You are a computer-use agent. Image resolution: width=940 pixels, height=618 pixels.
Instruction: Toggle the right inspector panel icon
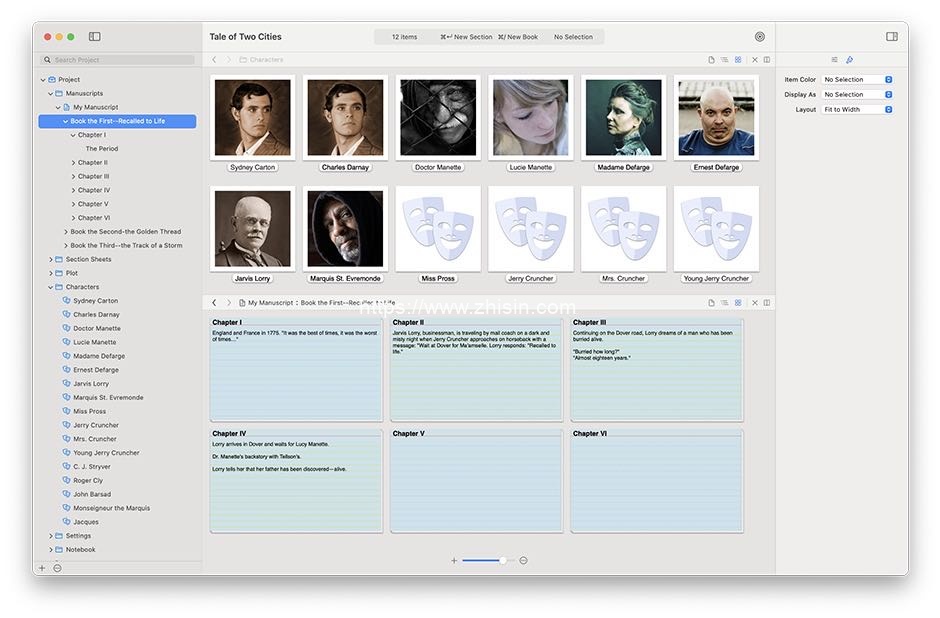891,37
